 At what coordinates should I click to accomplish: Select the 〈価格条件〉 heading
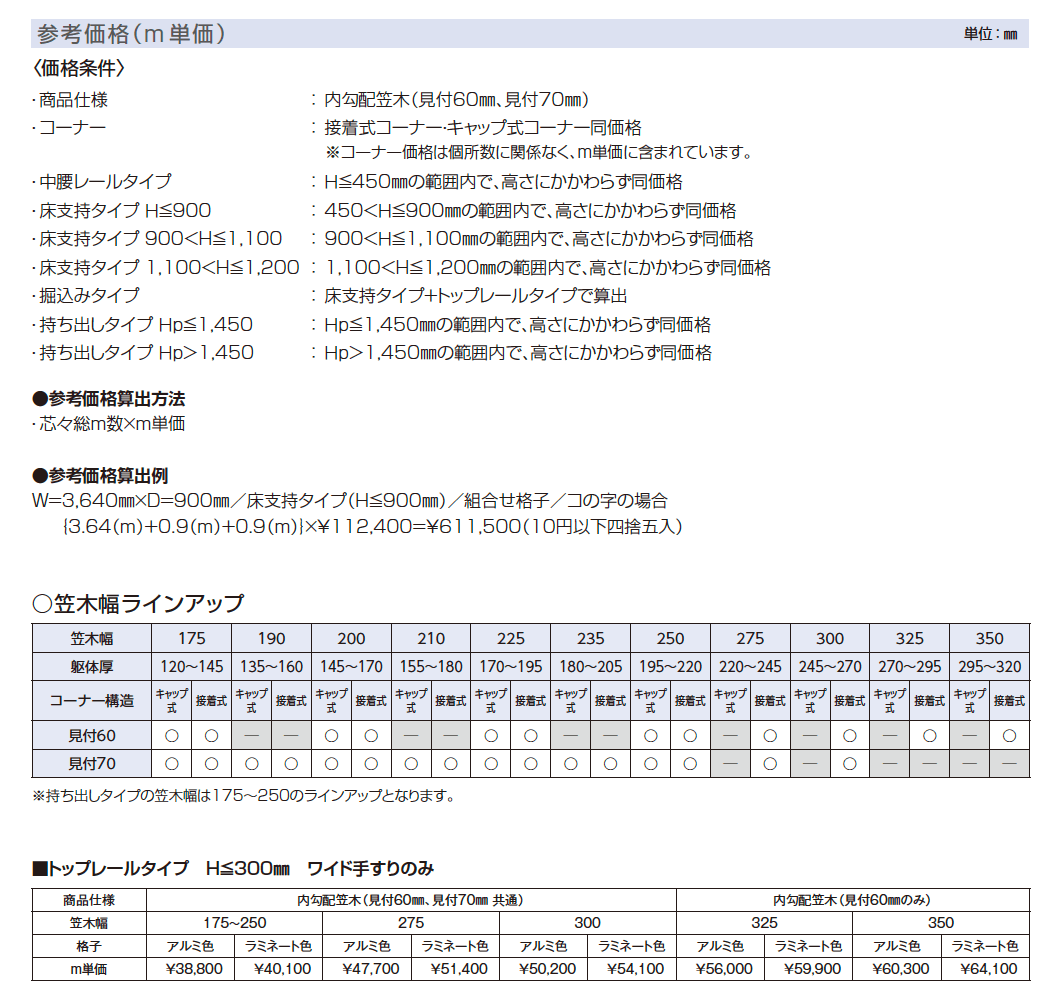[79, 70]
